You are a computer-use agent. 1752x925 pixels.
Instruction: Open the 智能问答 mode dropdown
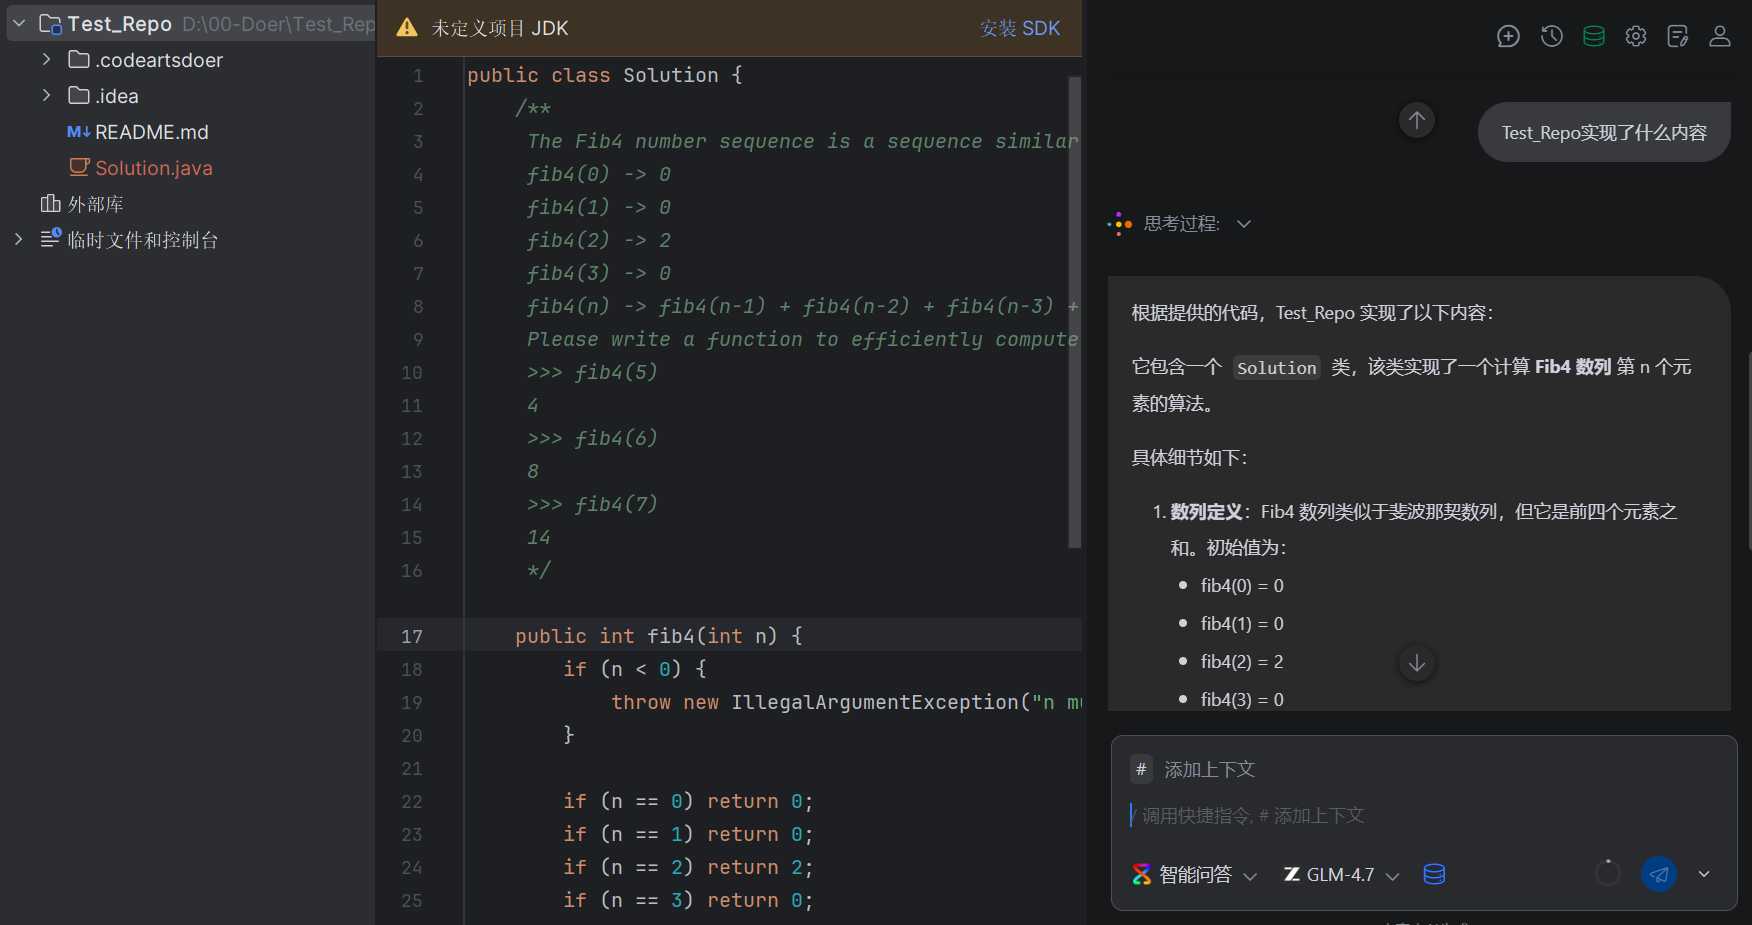pos(1195,875)
